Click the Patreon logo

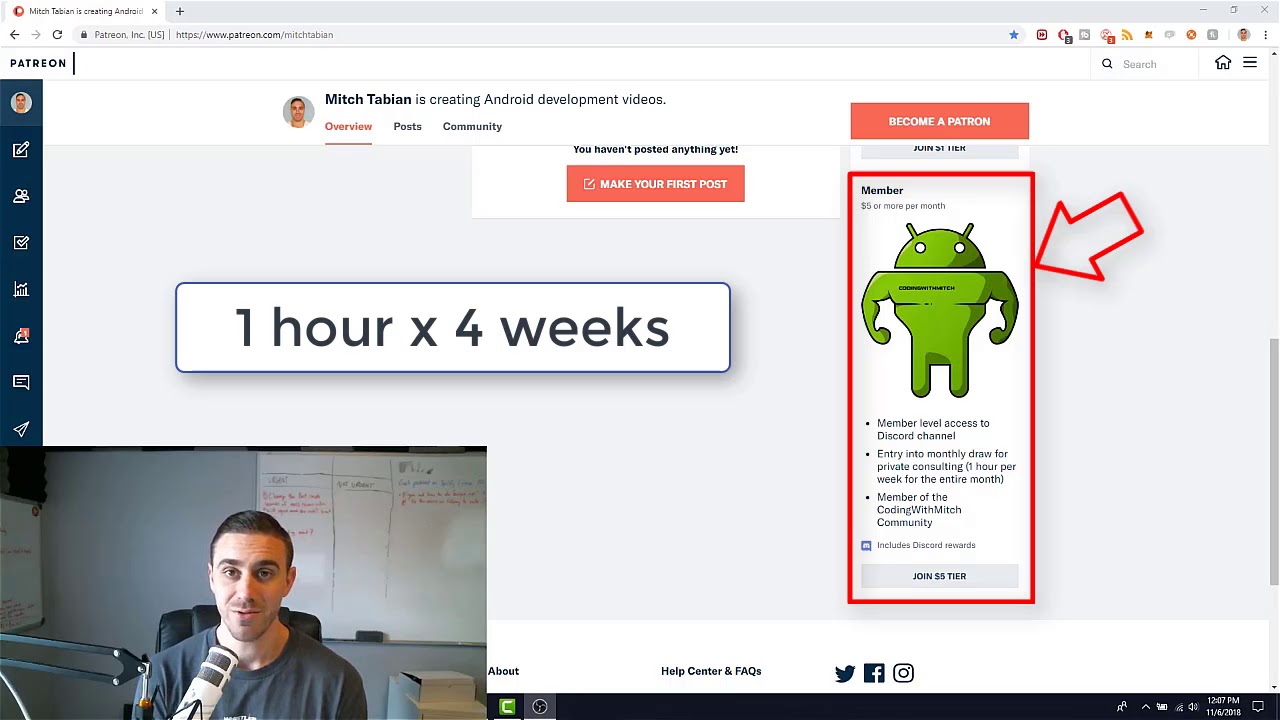coord(38,63)
